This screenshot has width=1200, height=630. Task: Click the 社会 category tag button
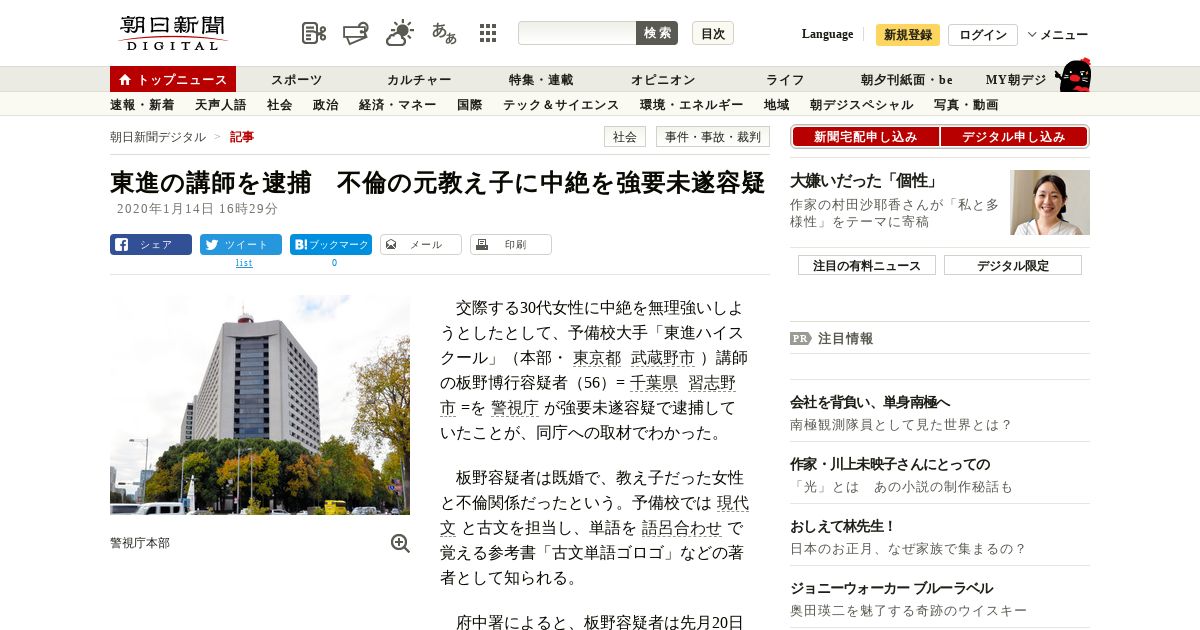625,137
